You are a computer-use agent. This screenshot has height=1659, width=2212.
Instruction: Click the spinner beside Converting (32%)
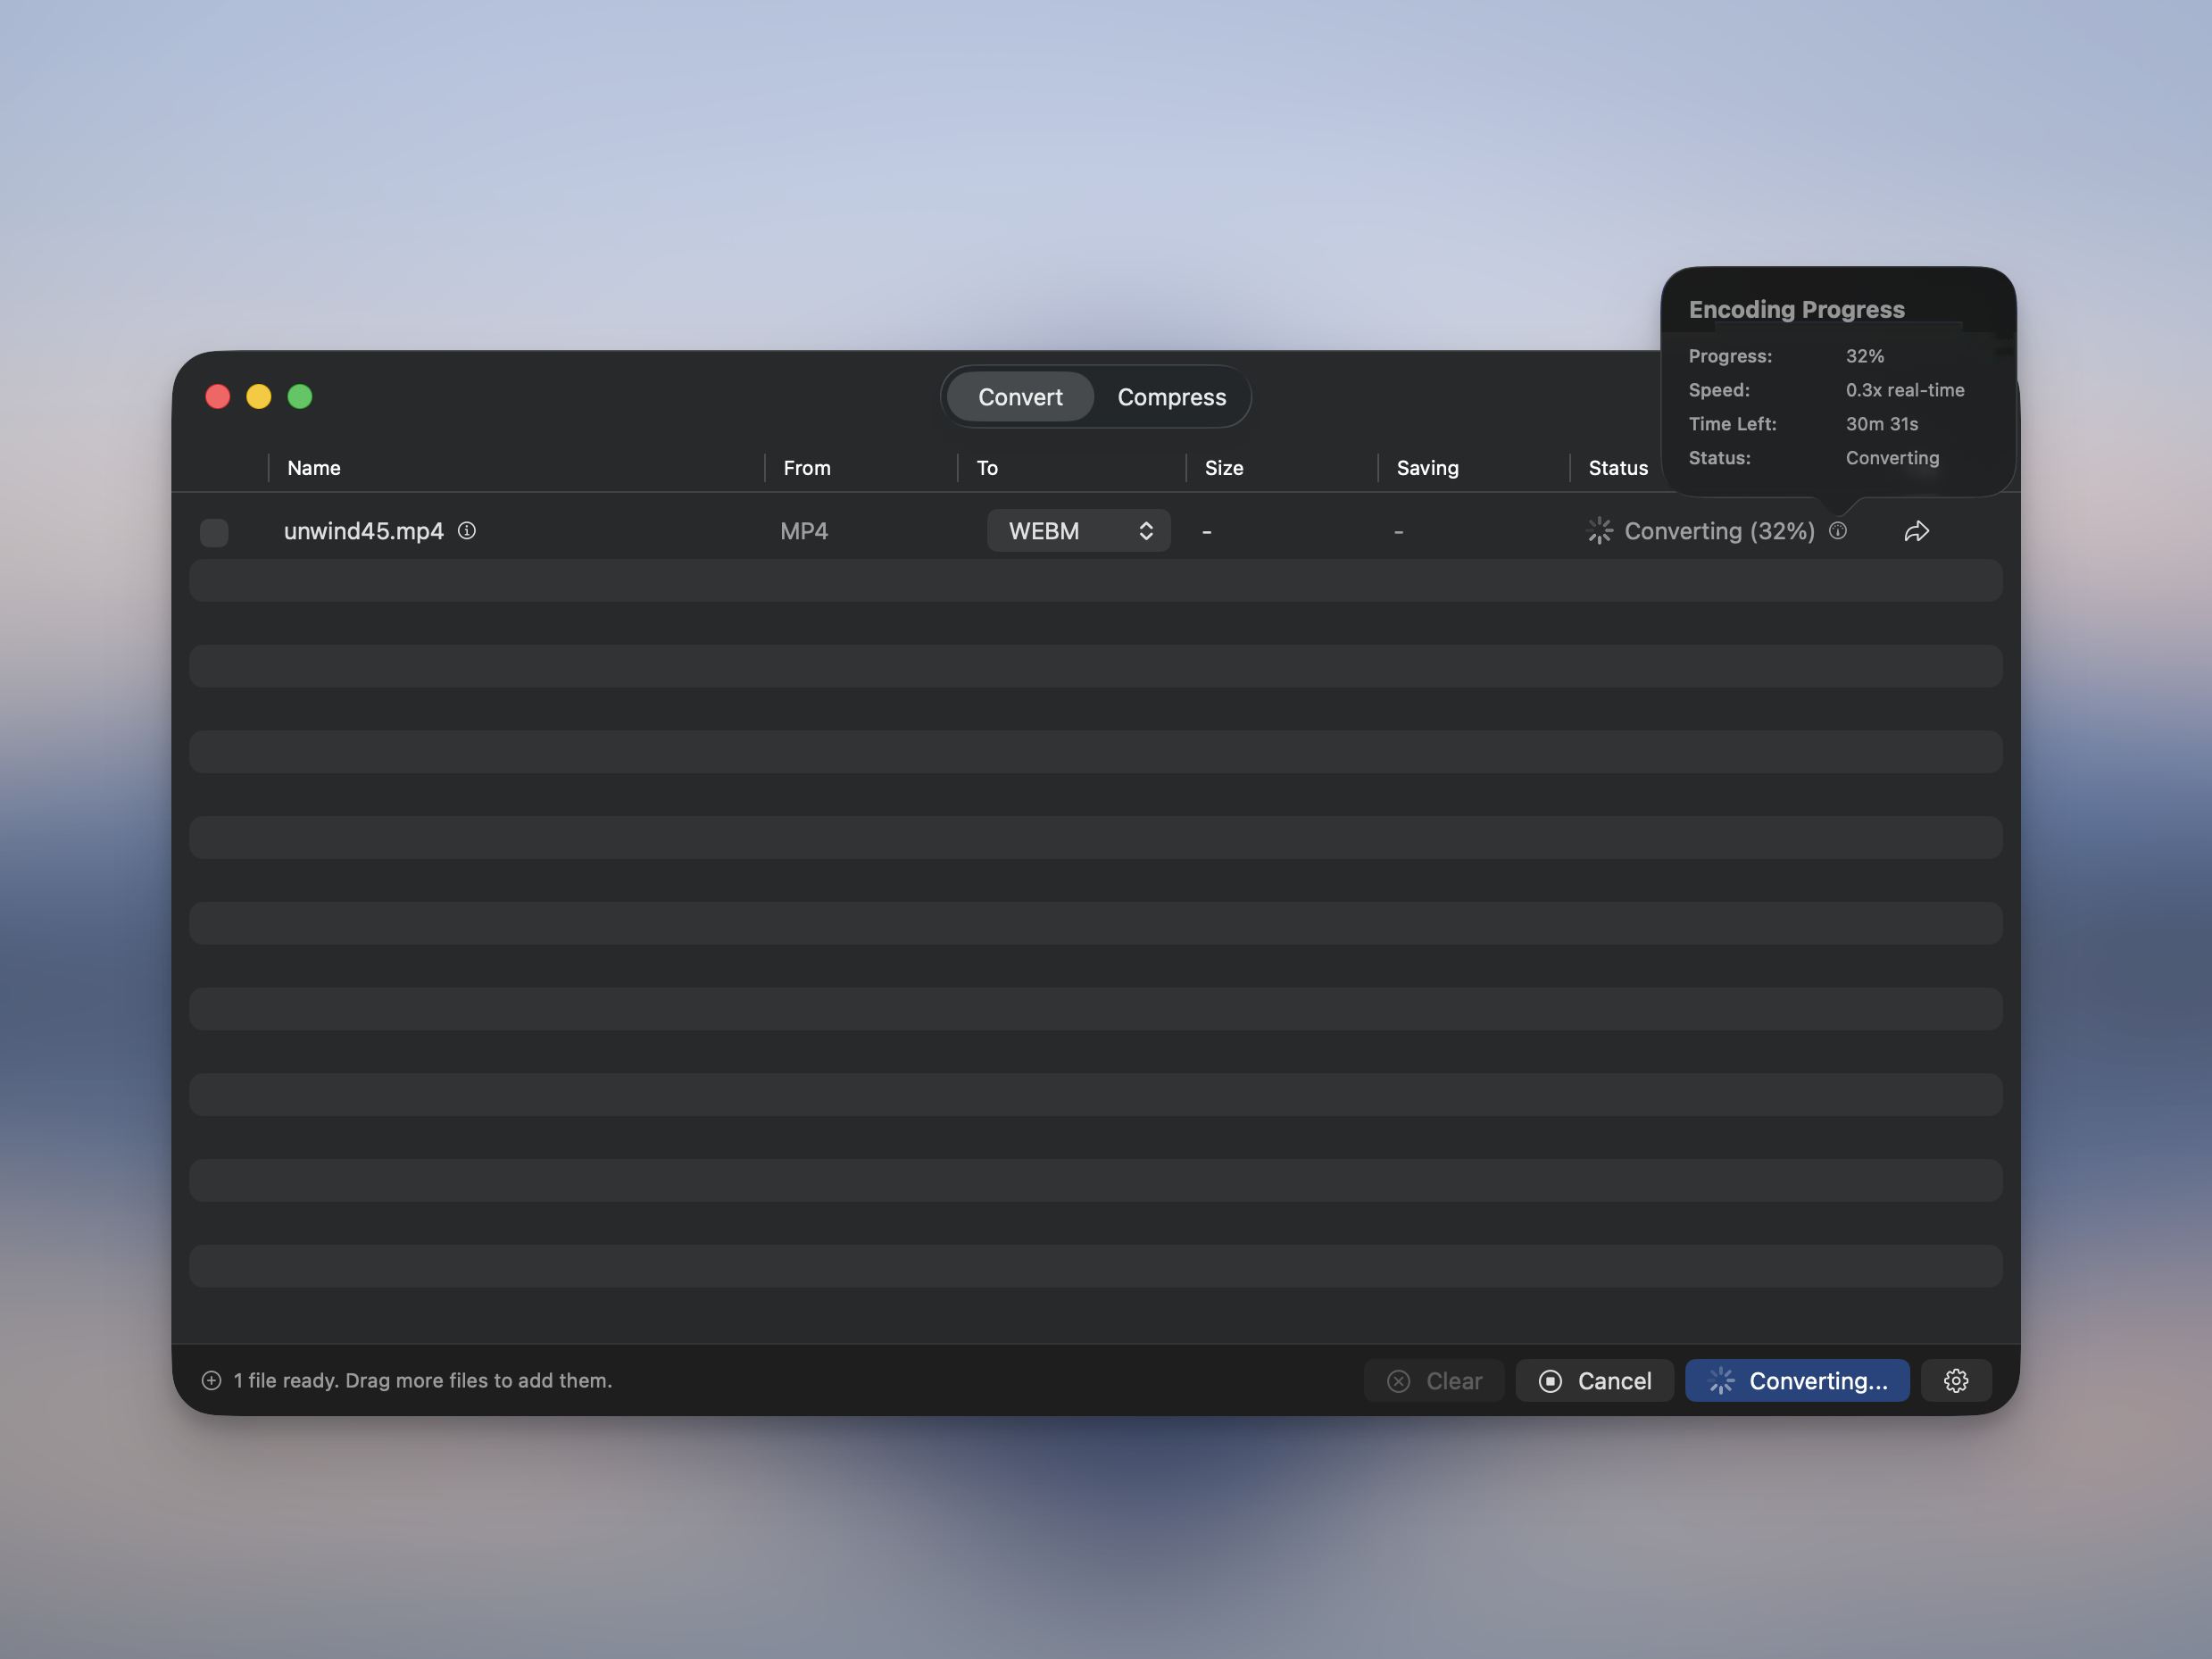pos(1599,531)
